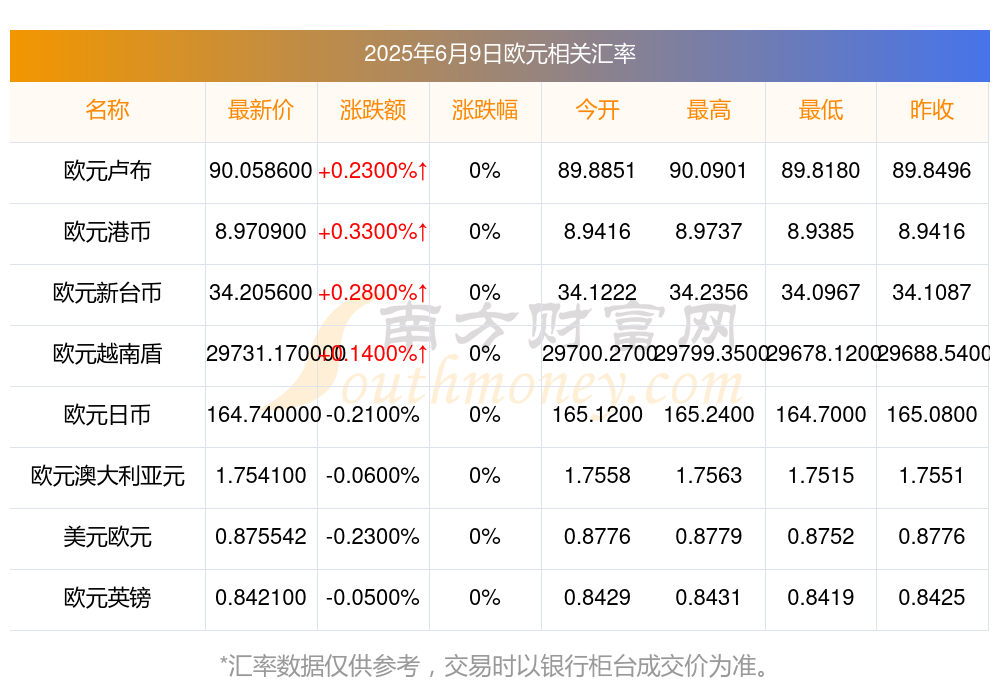Click latest price 34.205600
This screenshot has width=1000, height=698.
(261, 292)
